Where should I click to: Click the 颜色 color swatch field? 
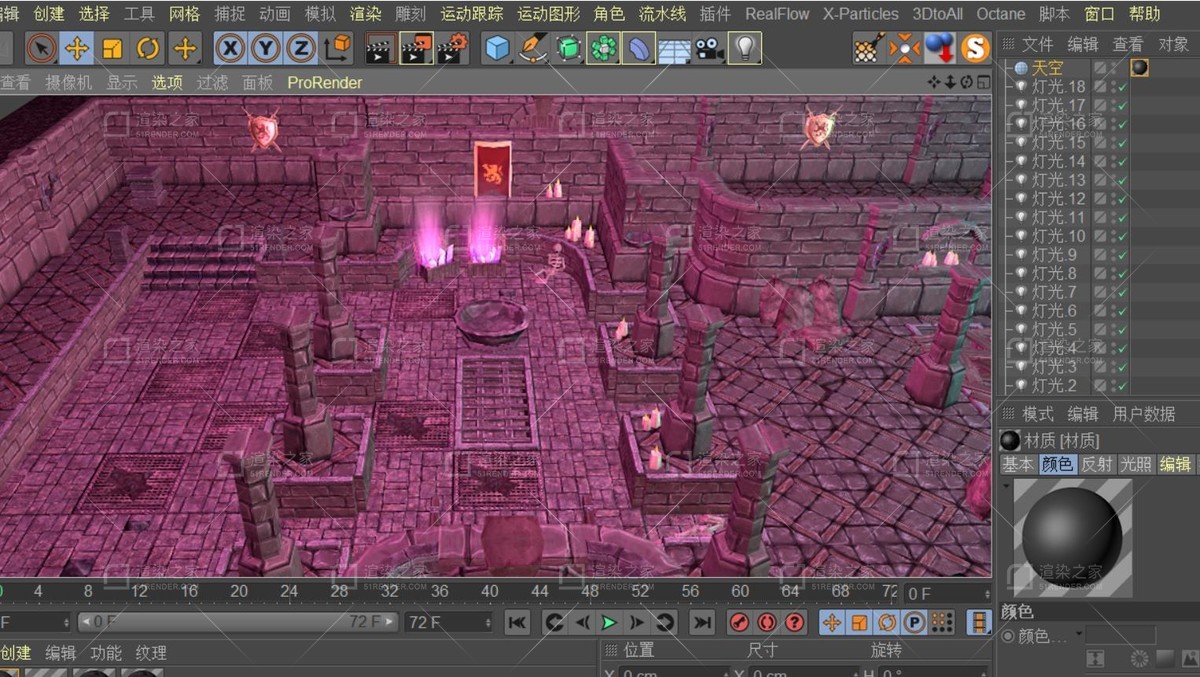[1120, 635]
